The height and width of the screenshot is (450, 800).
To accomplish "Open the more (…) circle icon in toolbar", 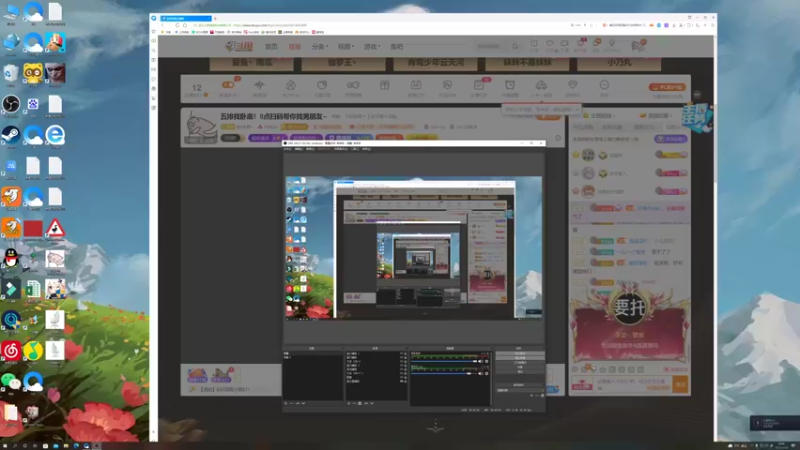I will coord(604,85).
